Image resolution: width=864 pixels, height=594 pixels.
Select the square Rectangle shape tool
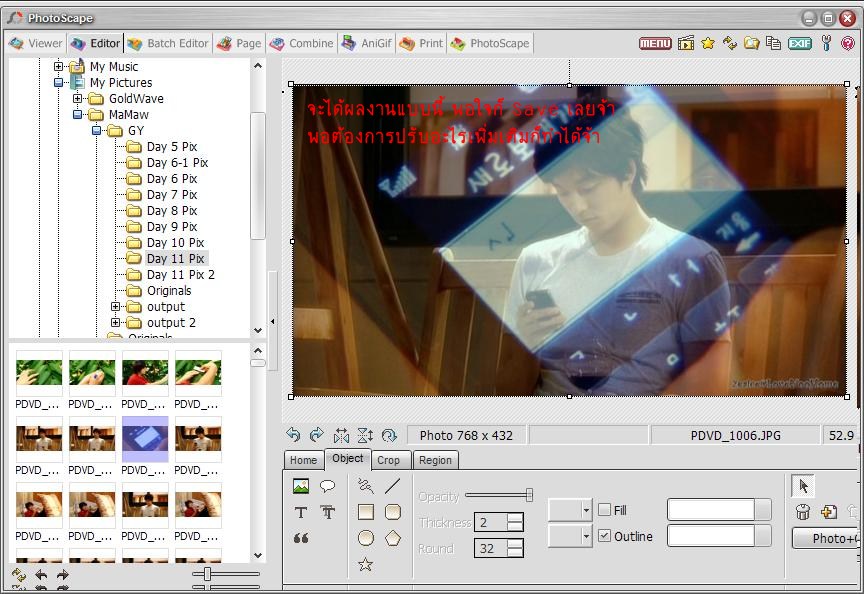tap(366, 512)
